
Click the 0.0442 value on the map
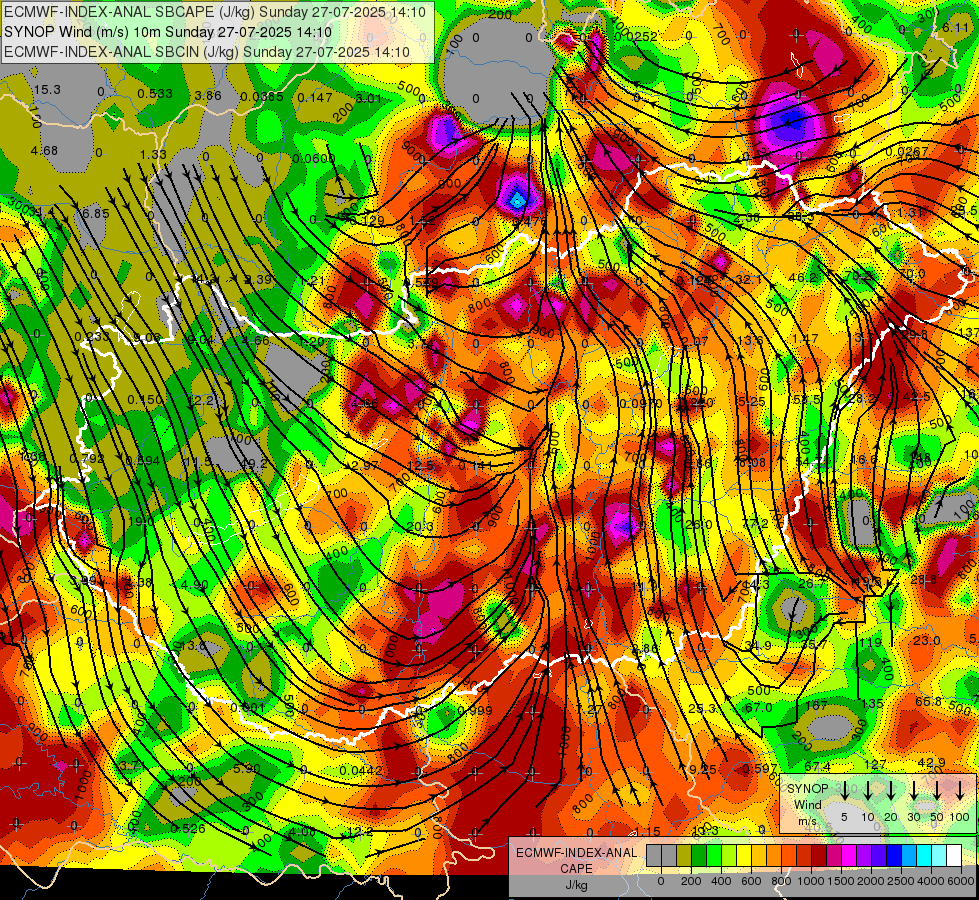(x=361, y=771)
